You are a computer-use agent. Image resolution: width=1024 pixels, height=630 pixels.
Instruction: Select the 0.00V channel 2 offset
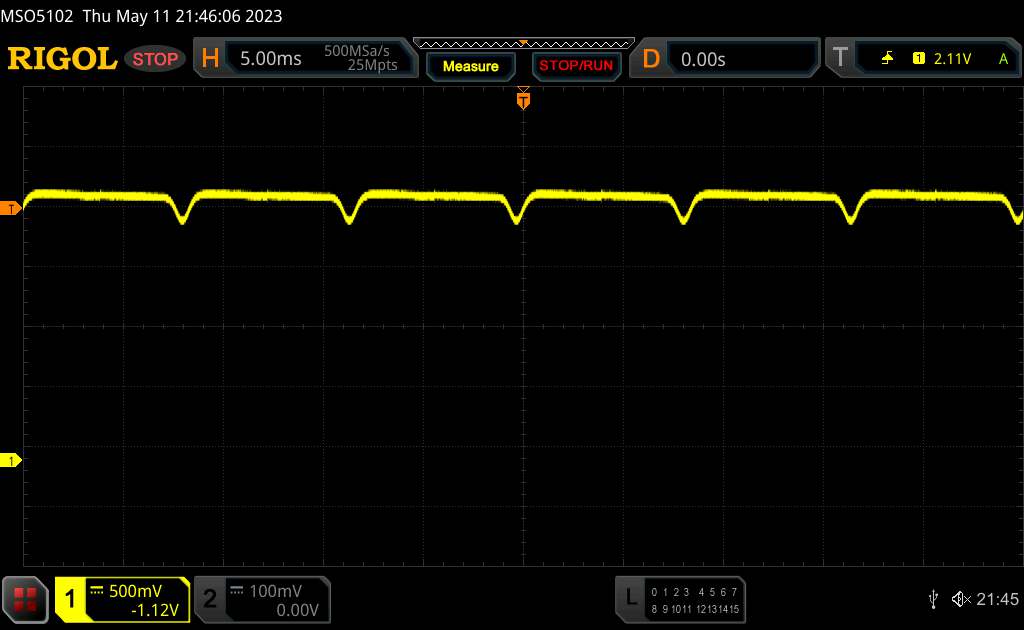pos(297,610)
